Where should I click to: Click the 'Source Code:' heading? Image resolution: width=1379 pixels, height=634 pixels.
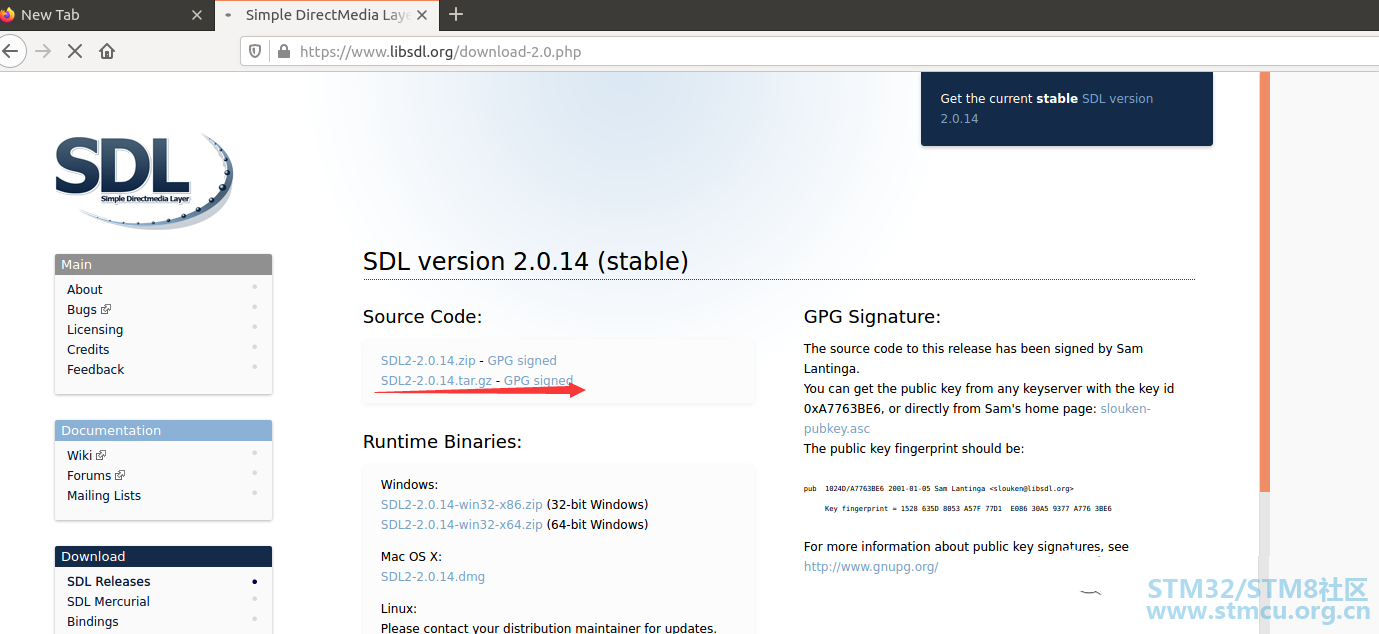click(x=422, y=316)
